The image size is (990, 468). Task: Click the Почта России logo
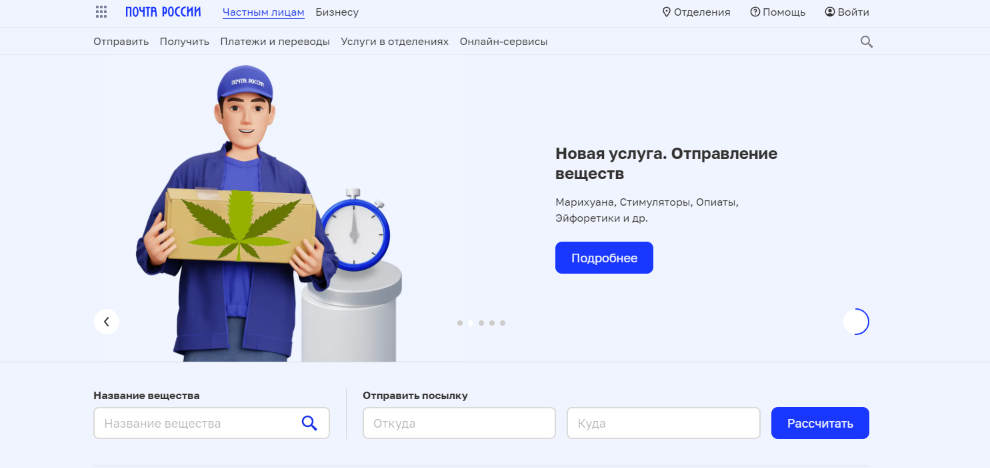163,12
